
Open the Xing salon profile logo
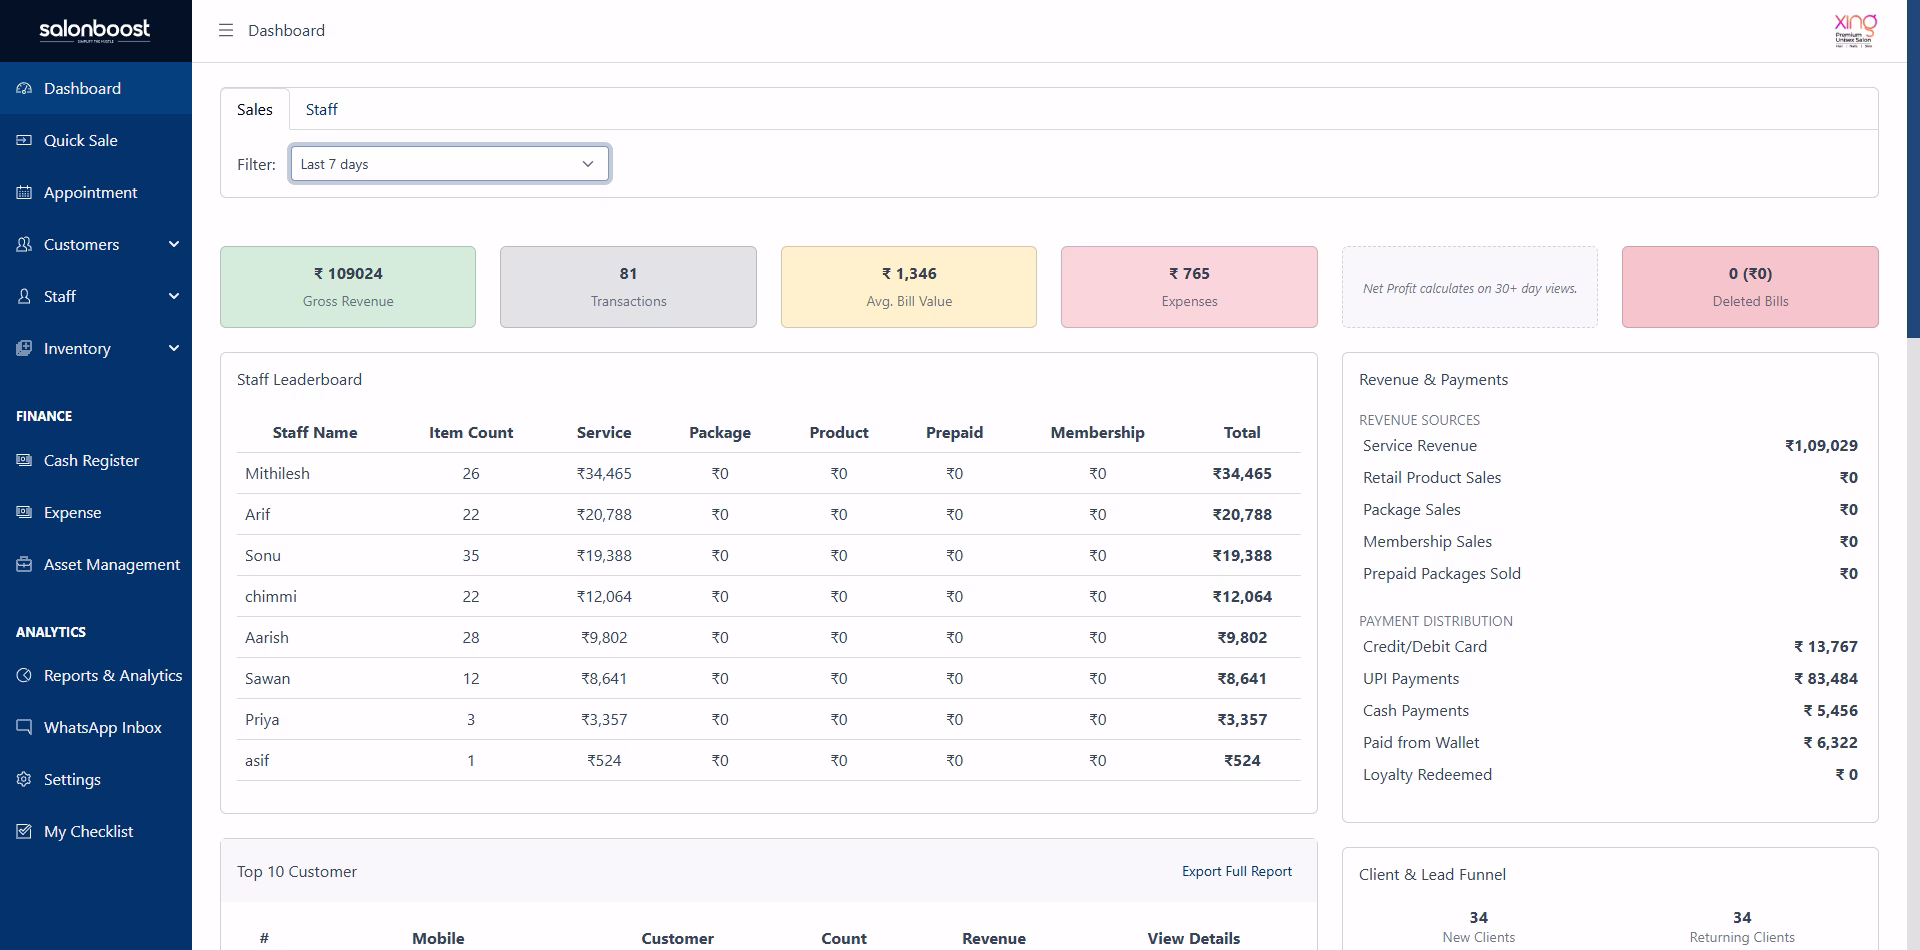[1854, 30]
